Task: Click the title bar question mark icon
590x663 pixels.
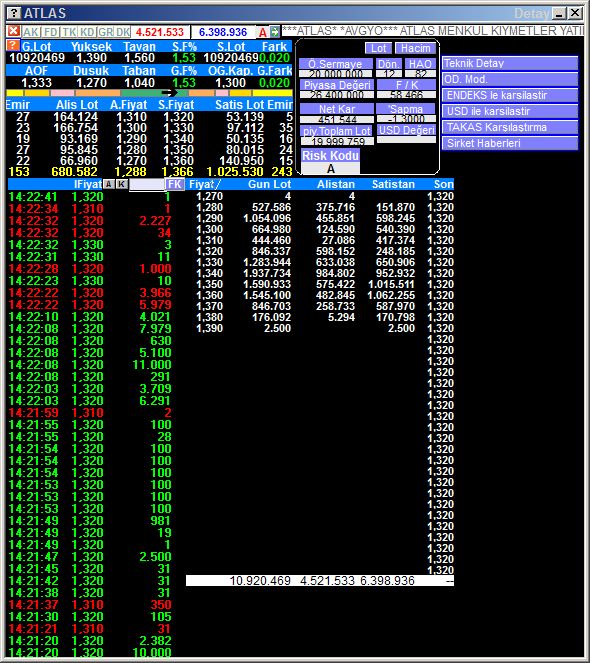Action: click(x=14, y=13)
